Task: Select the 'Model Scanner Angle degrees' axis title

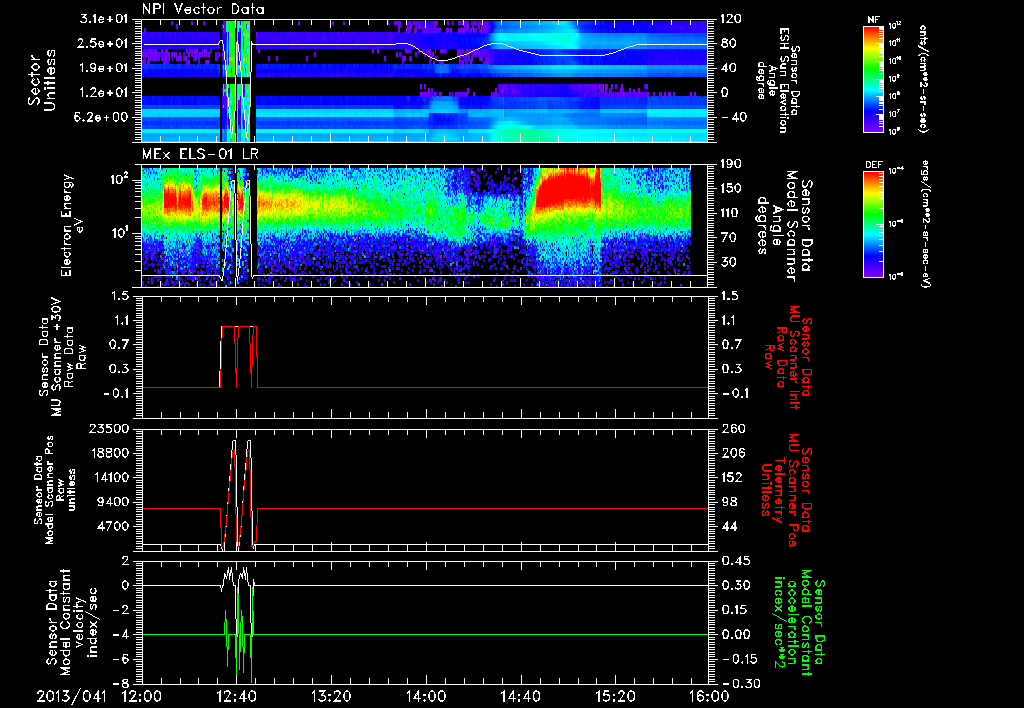Action: pos(784,226)
